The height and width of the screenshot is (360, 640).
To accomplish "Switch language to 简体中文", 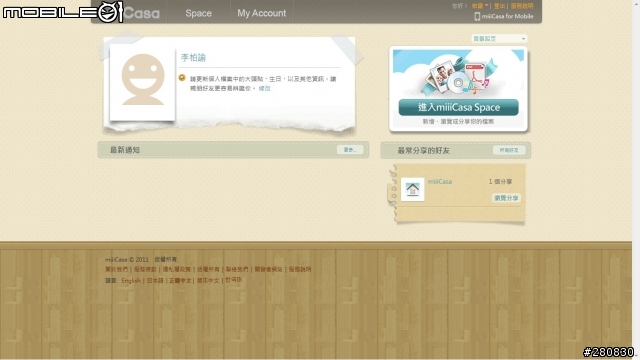I will tap(208, 280).
